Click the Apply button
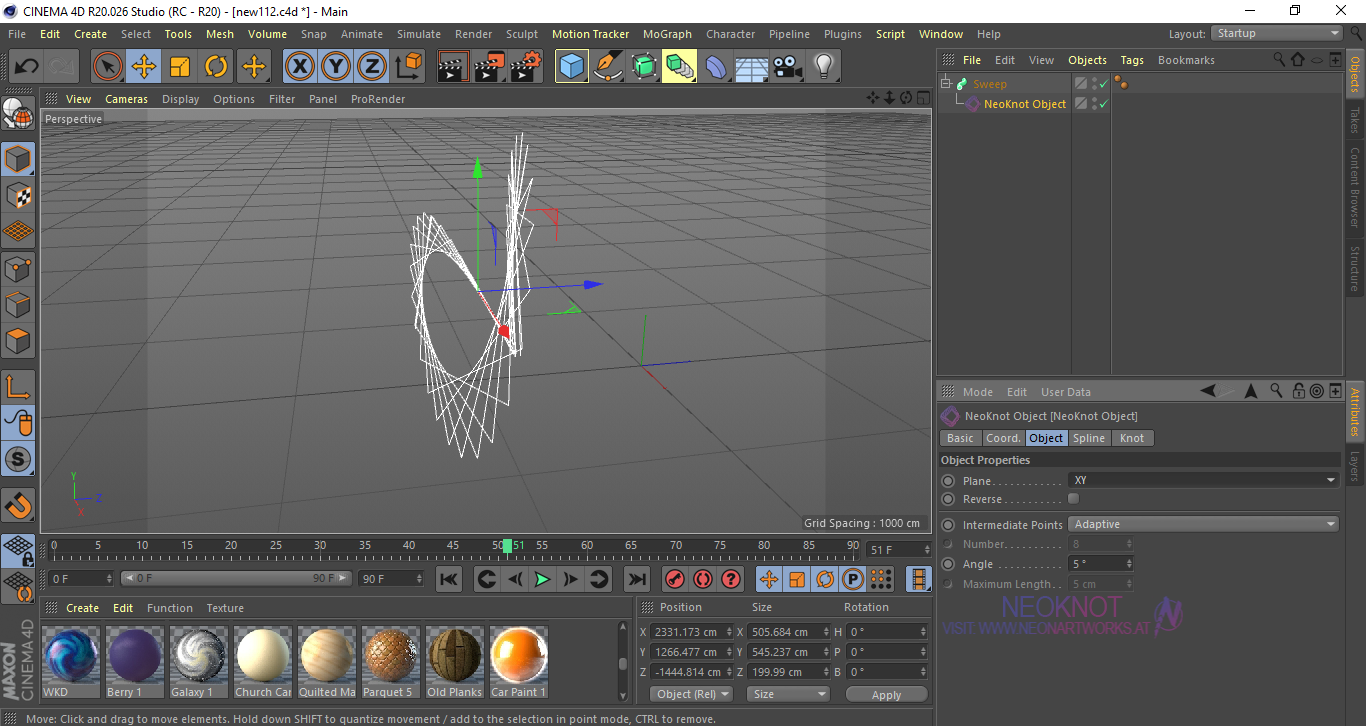Viewport: 1366px width, 726px height. pyautogui.click(x=886, y=694)
